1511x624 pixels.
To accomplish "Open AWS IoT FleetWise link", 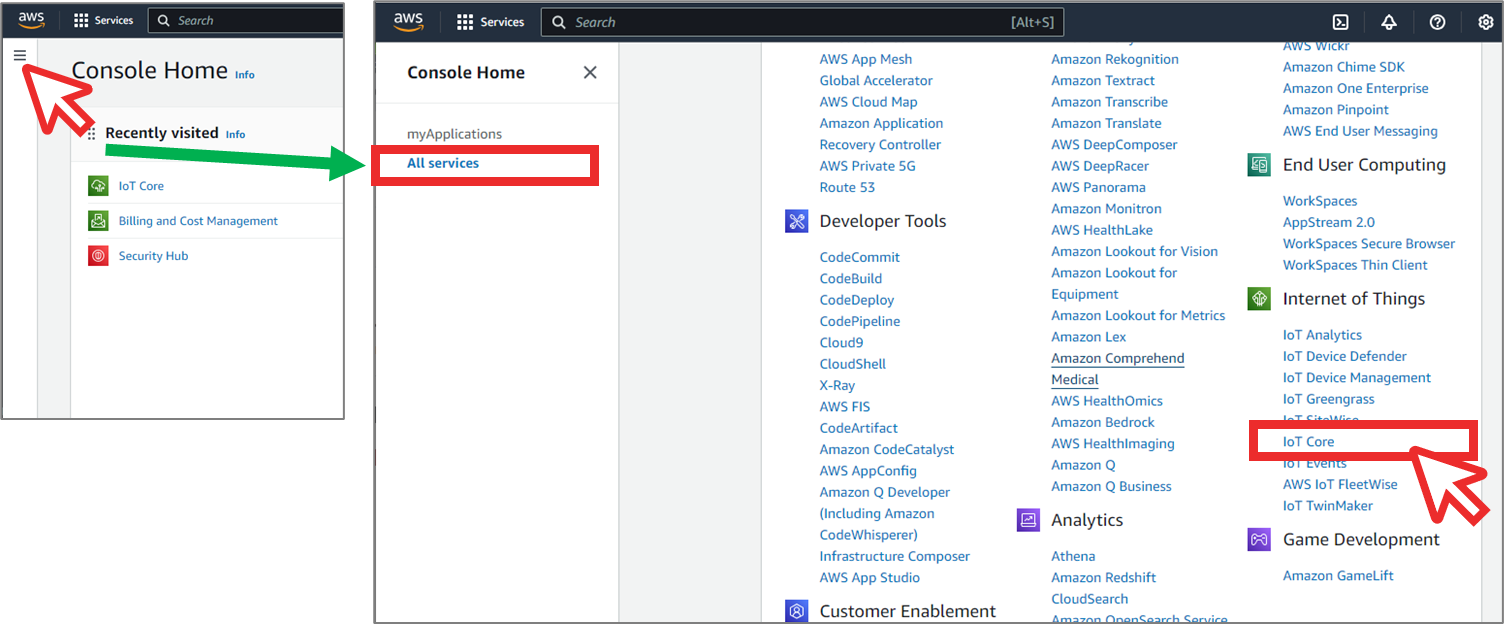I will click(1340, 484).
